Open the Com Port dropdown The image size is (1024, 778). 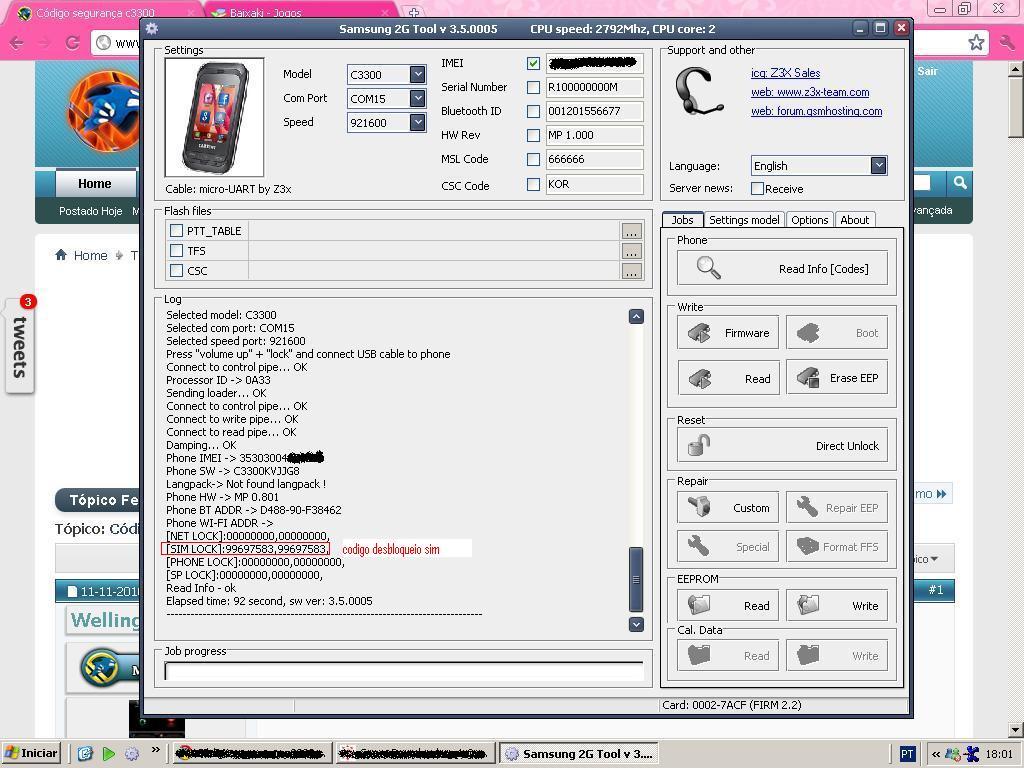[x=417, y=99]
